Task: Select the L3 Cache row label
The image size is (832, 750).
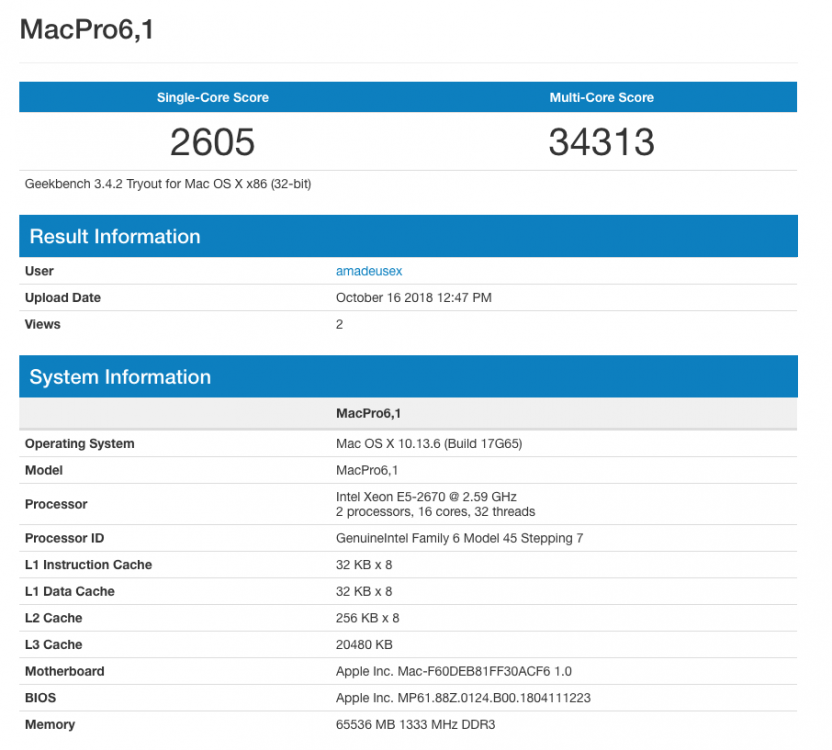Action: 54,645
